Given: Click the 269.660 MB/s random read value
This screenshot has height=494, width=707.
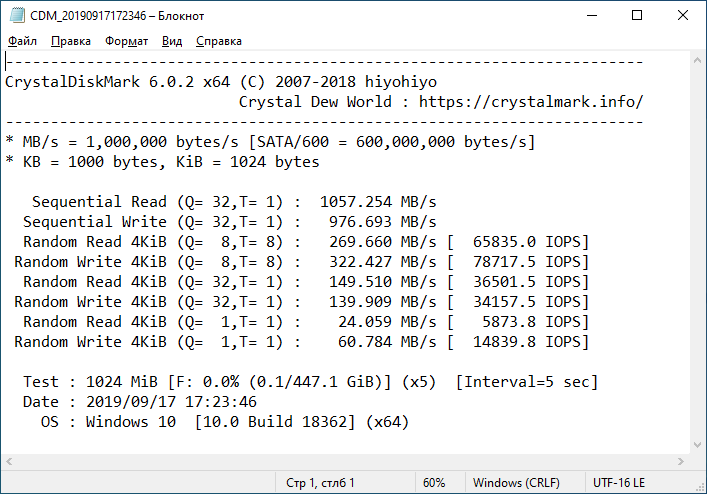Looking at the screenshot, I should click(x=382, y=242).
